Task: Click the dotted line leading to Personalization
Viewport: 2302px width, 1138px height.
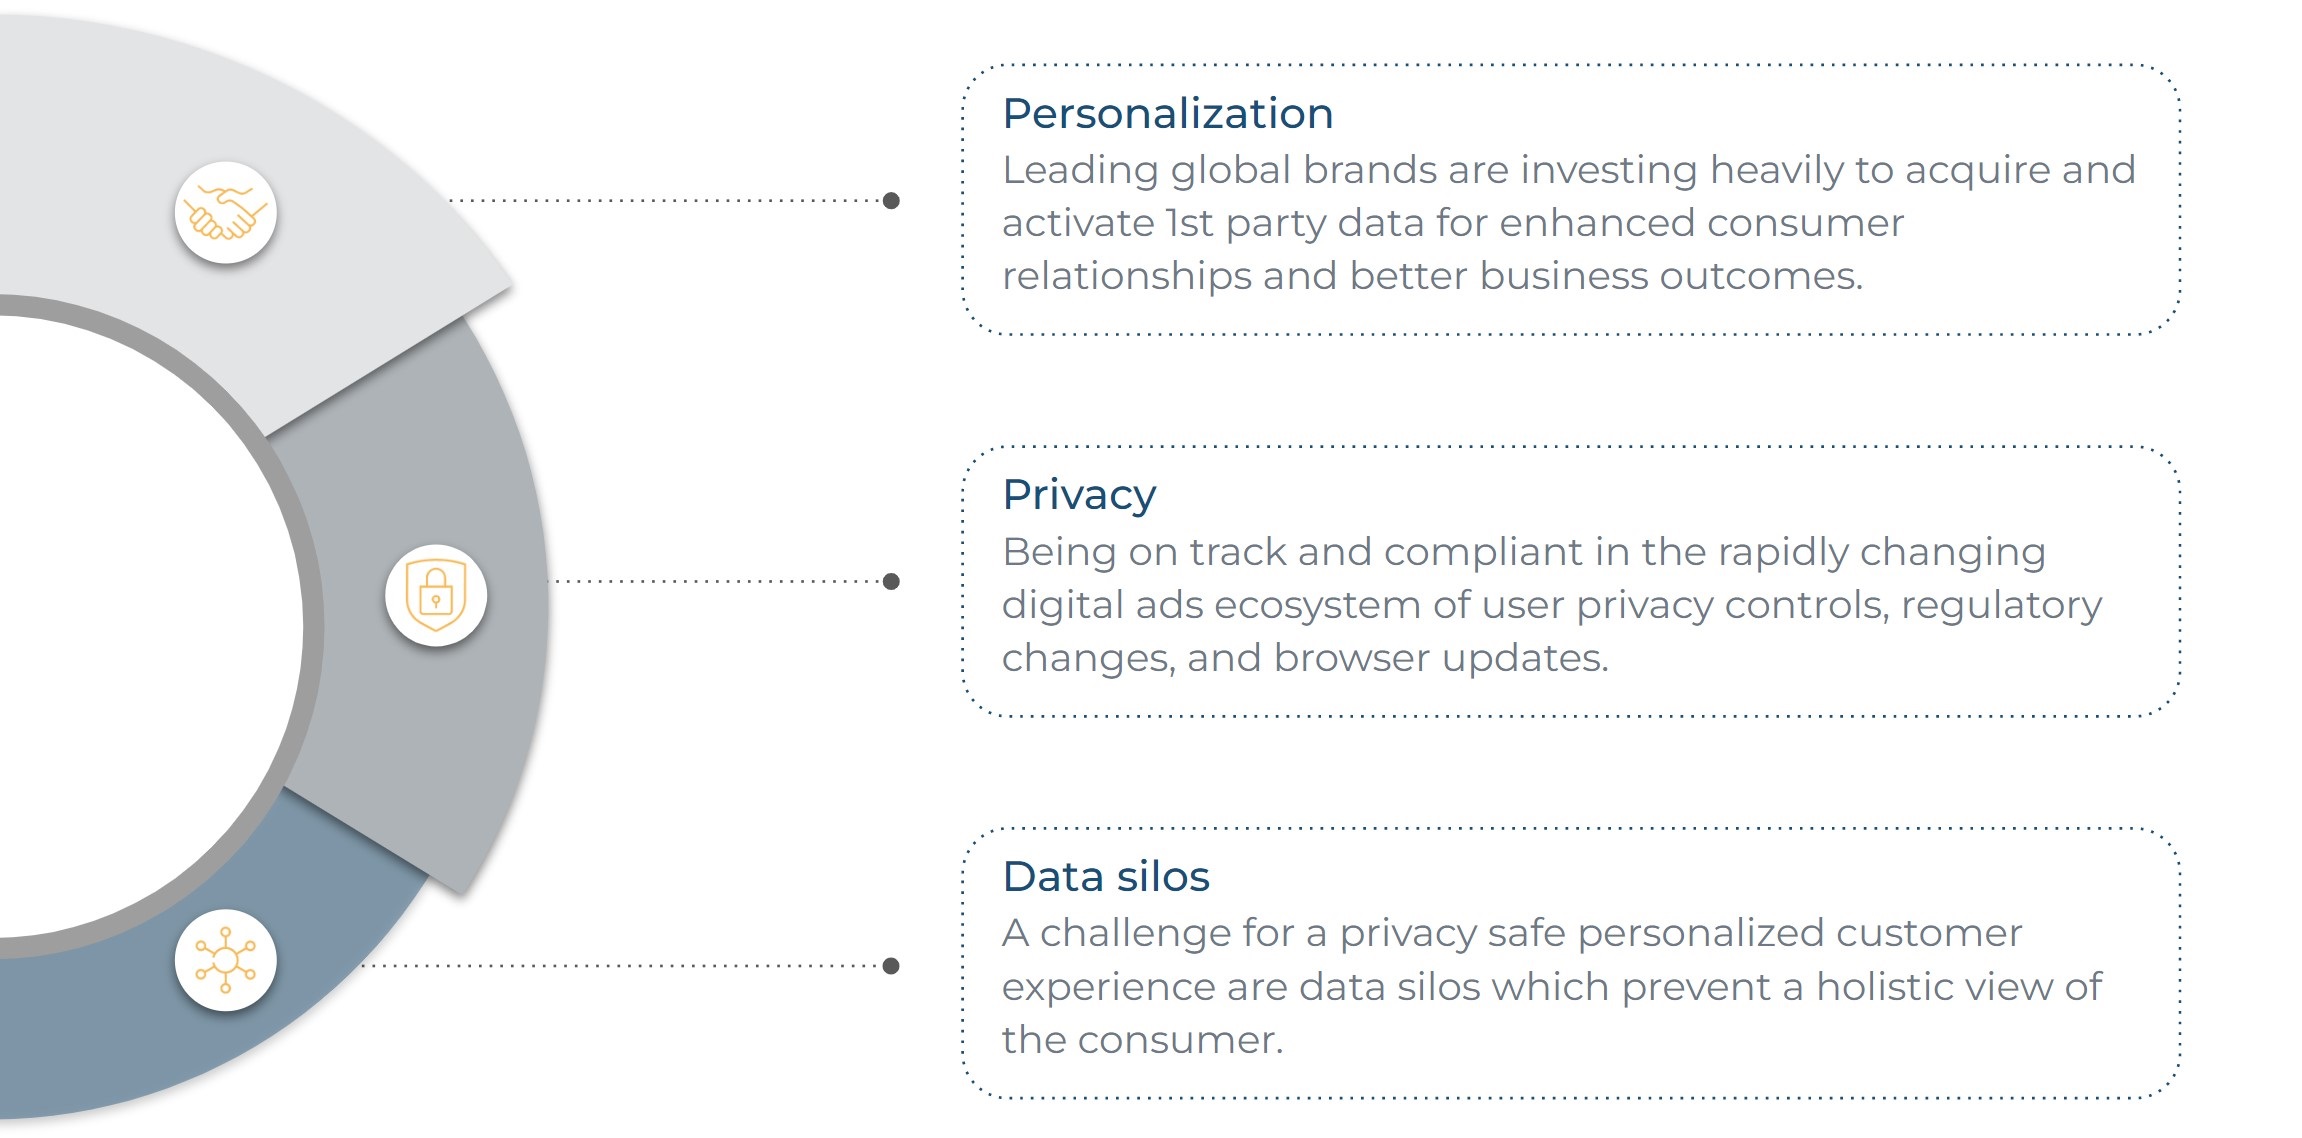Action: pos(665,200)
